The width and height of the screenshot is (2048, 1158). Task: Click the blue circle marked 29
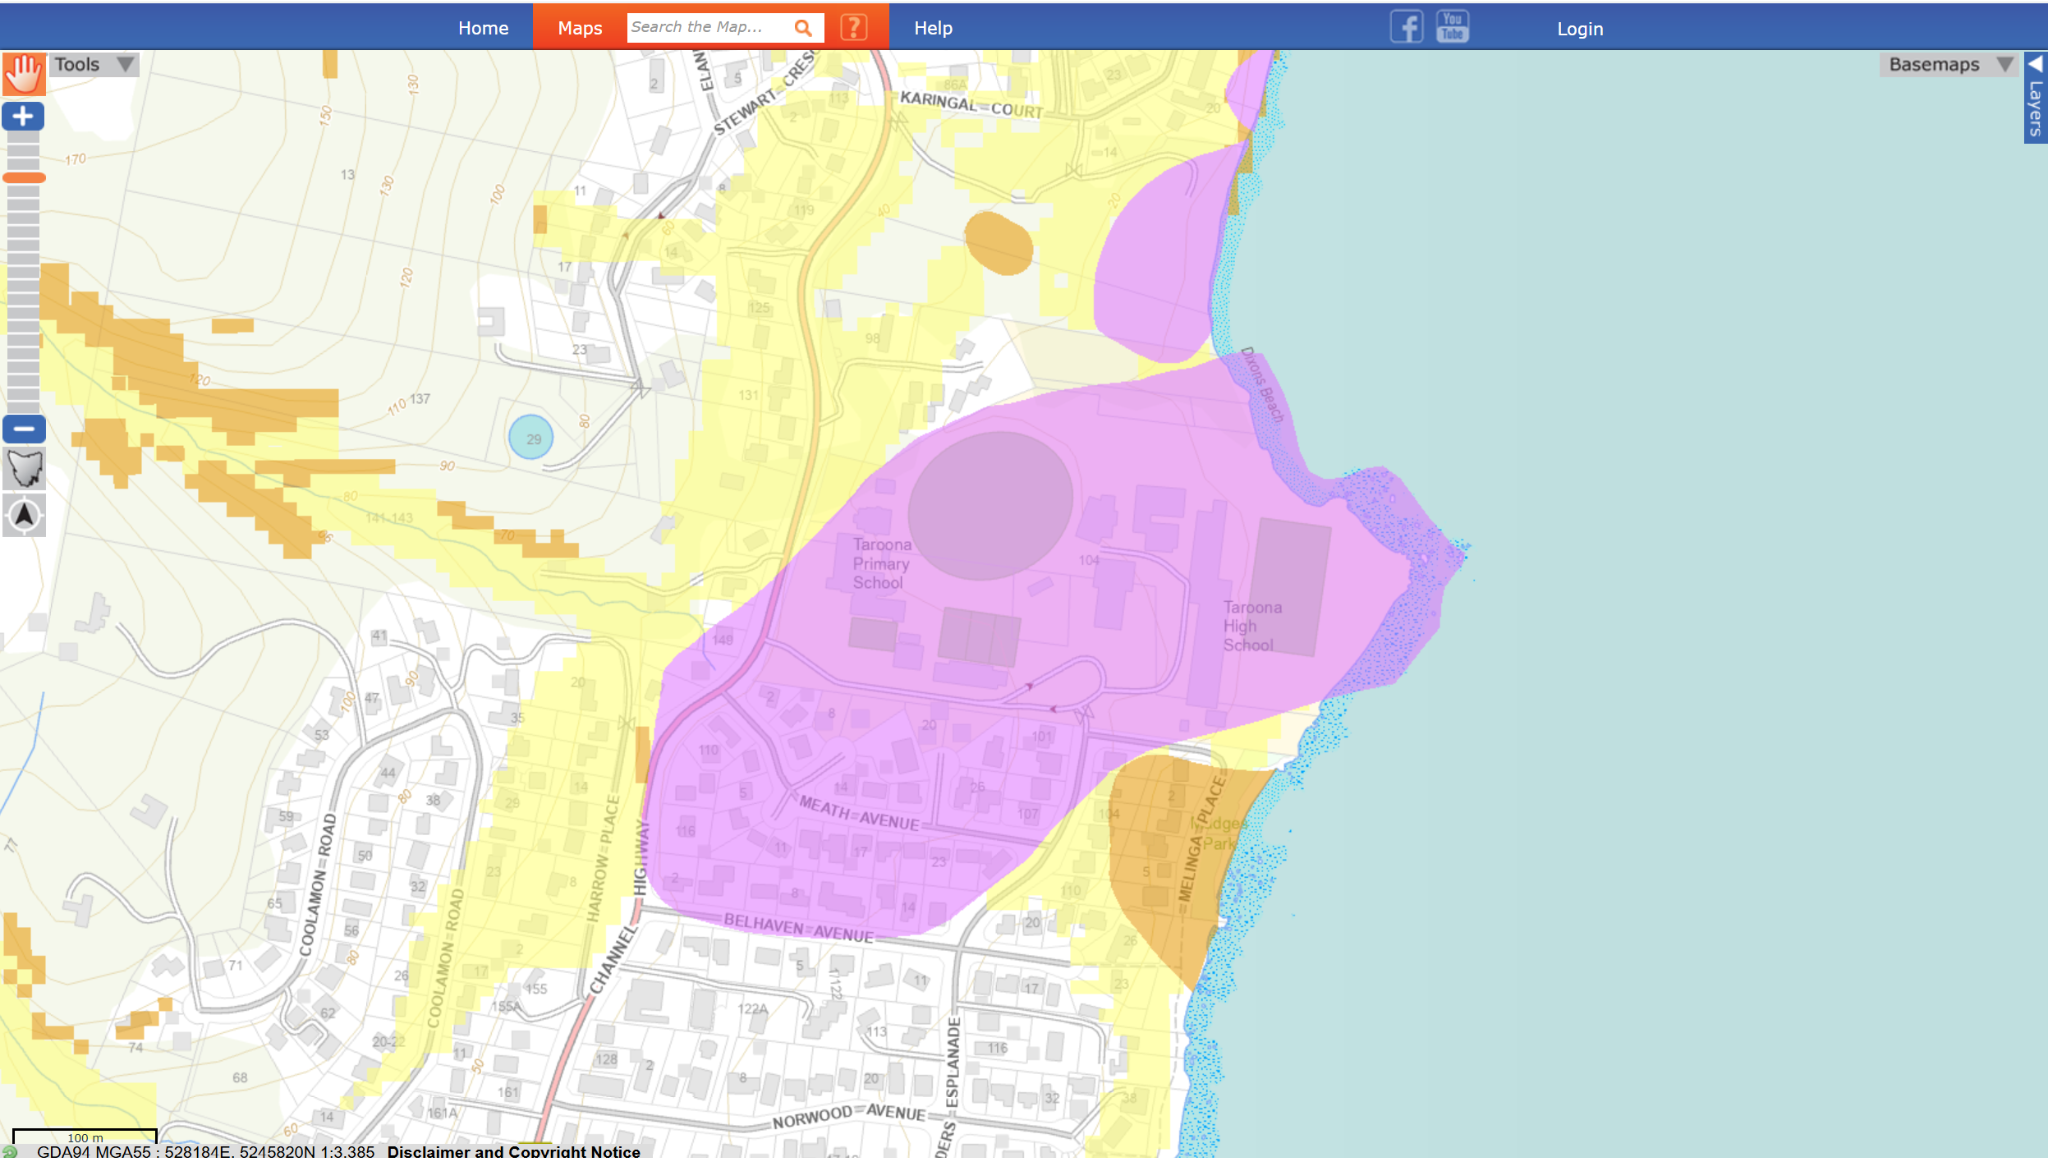pos(531,437)
